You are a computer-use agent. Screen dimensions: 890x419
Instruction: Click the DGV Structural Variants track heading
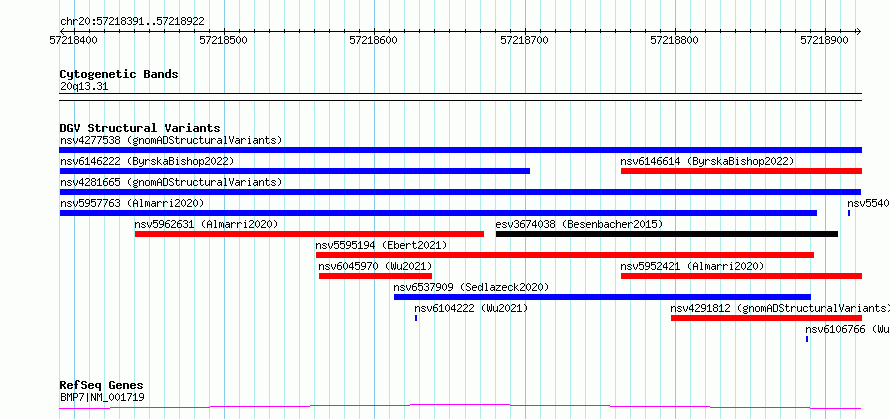coord(140,128)
